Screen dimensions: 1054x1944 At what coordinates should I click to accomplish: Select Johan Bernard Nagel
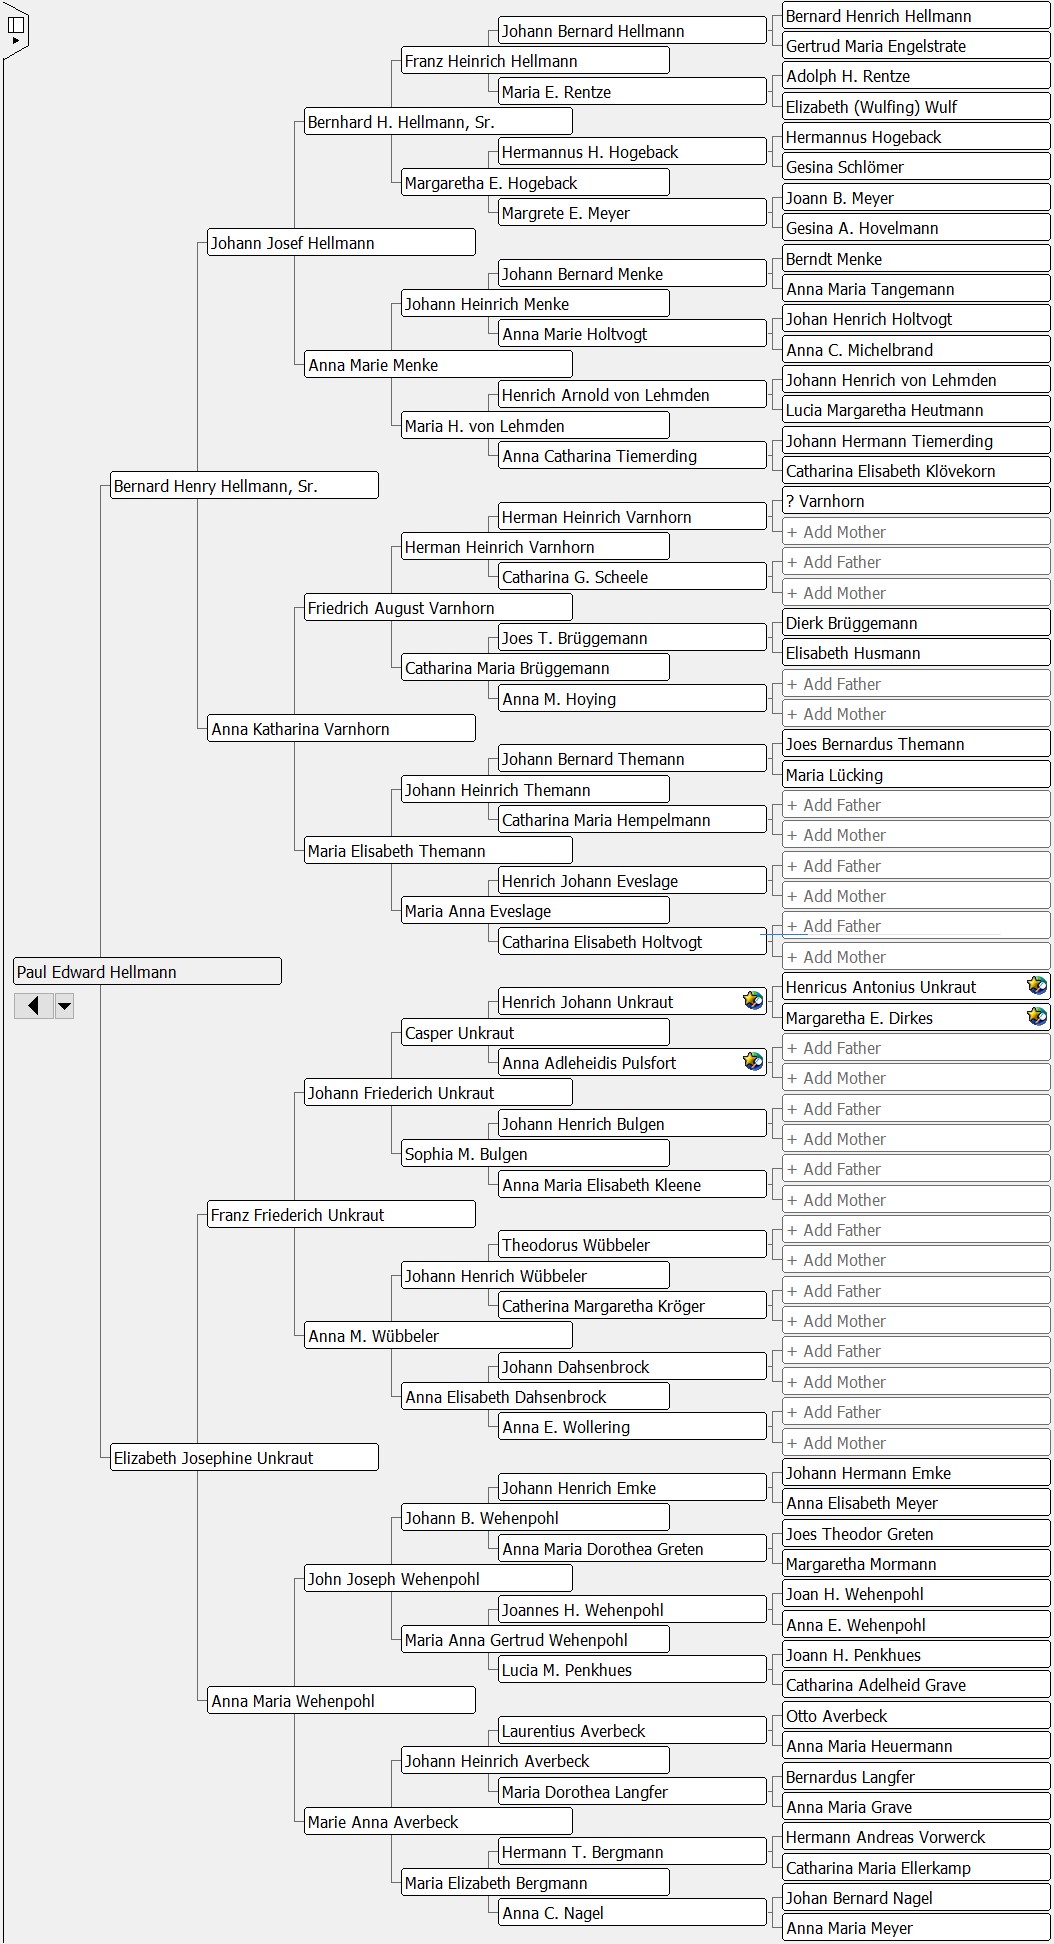916,1897
